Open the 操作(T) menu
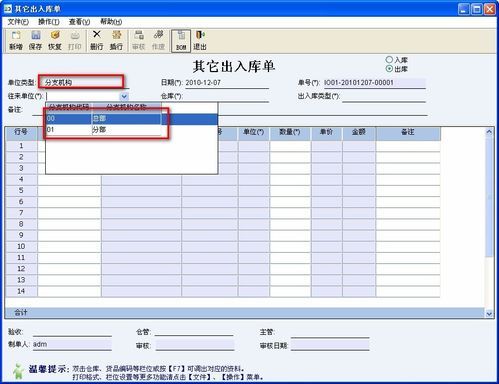 click(49, 22)
